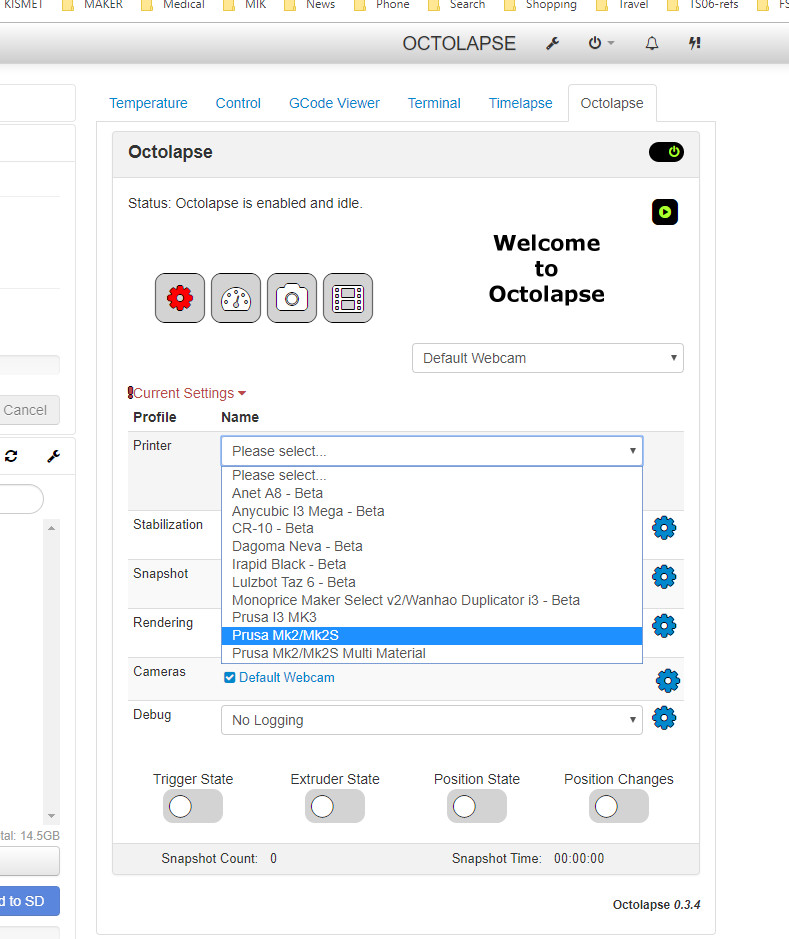
Task: Collapse the Current Settings section
Action: 187,393
